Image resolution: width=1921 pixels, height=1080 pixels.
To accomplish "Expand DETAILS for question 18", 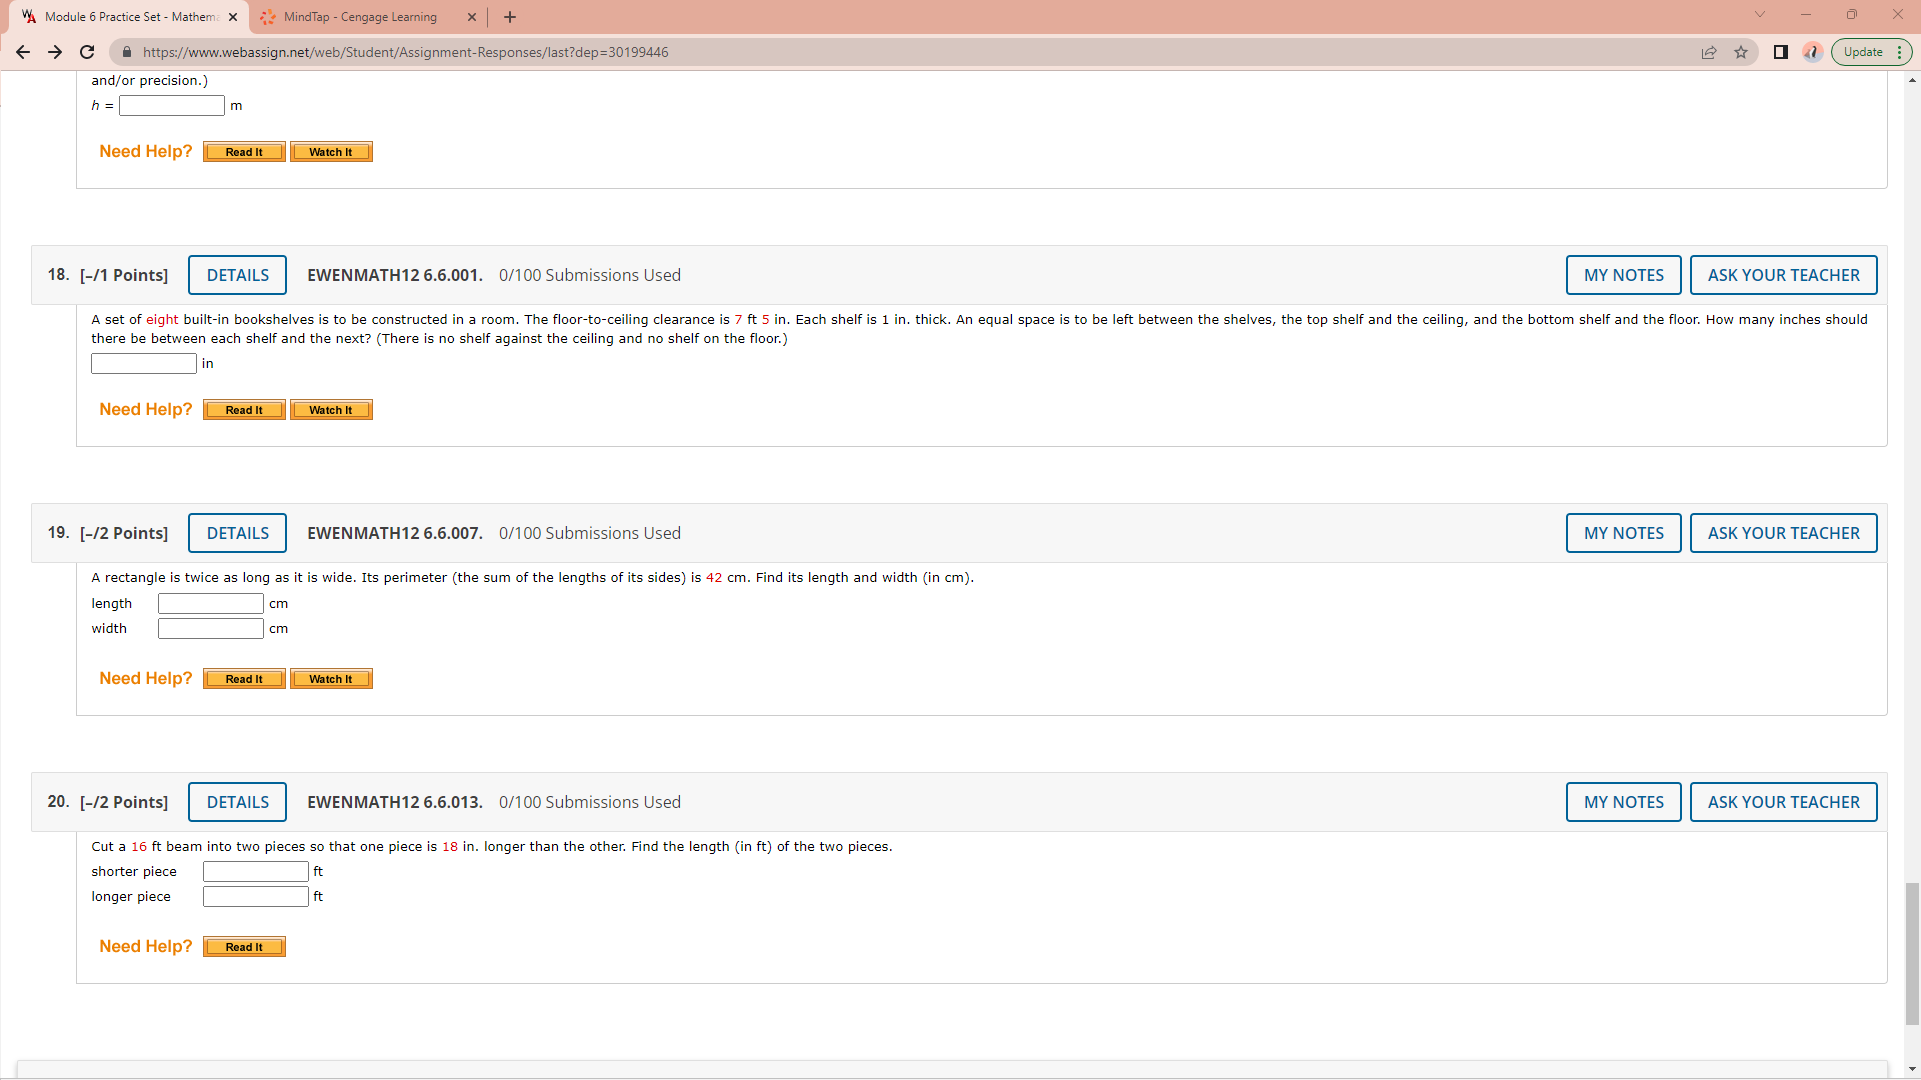I will [237, 275].
